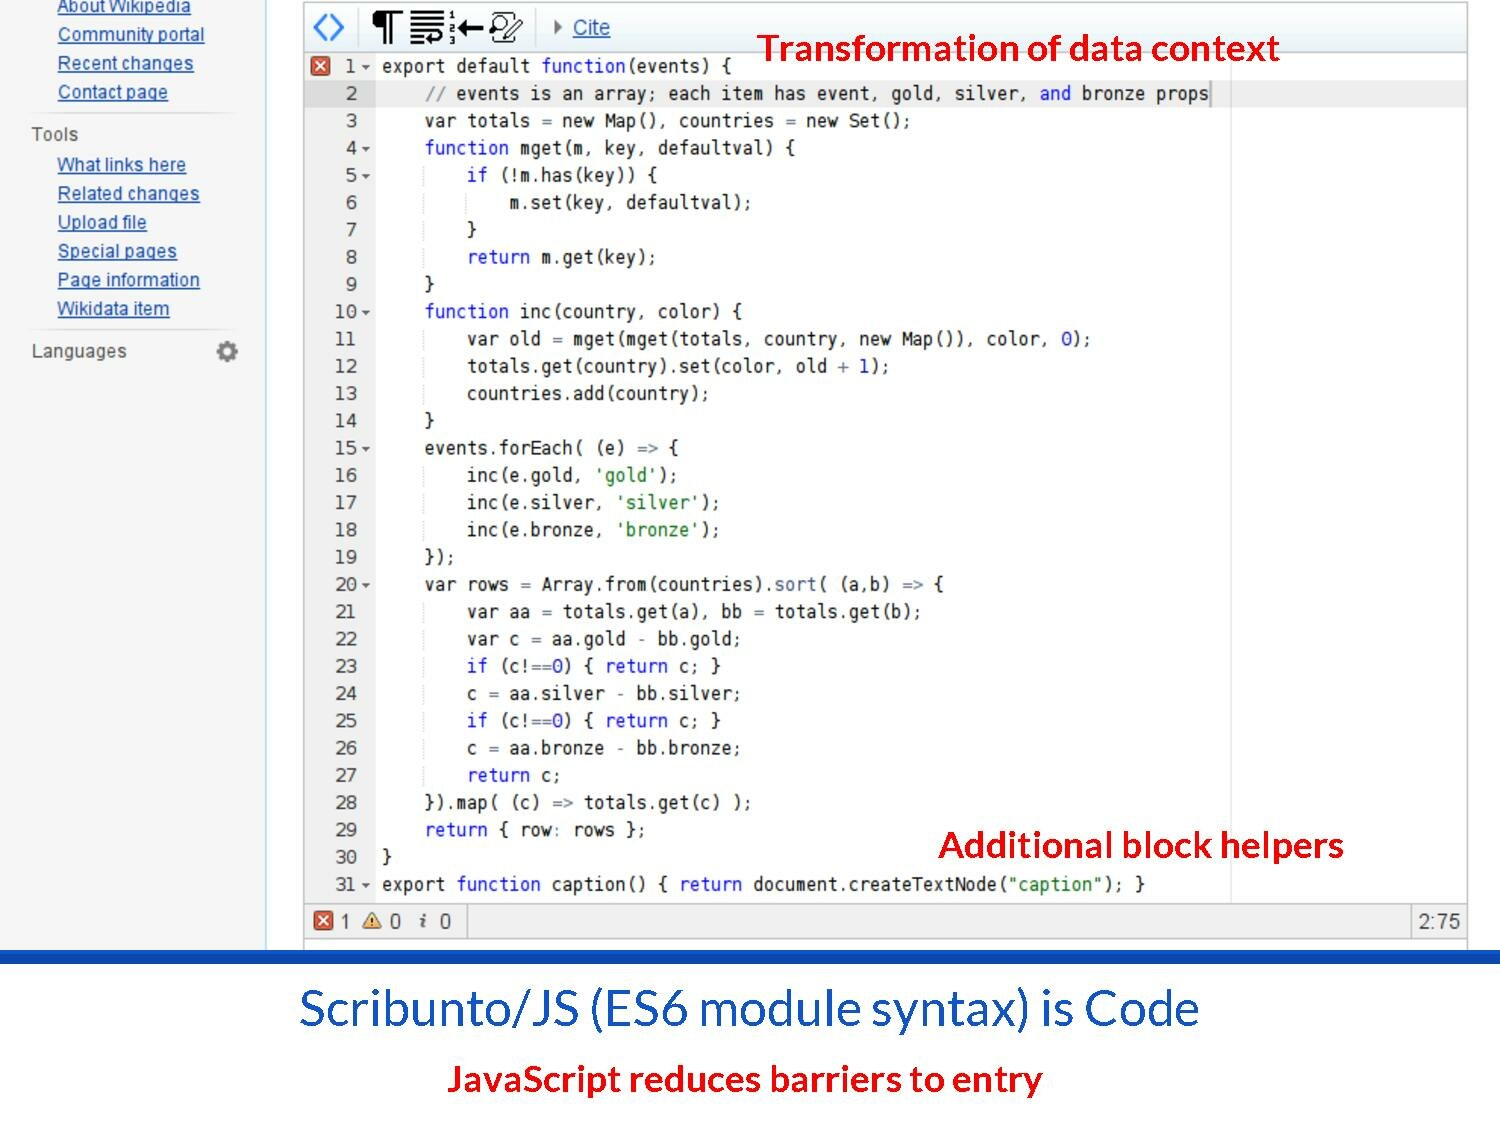This screenshot has height=1125, width=1500.
Task: Toggle line wrapping icon in toolbar
Action: click(428, 27)
